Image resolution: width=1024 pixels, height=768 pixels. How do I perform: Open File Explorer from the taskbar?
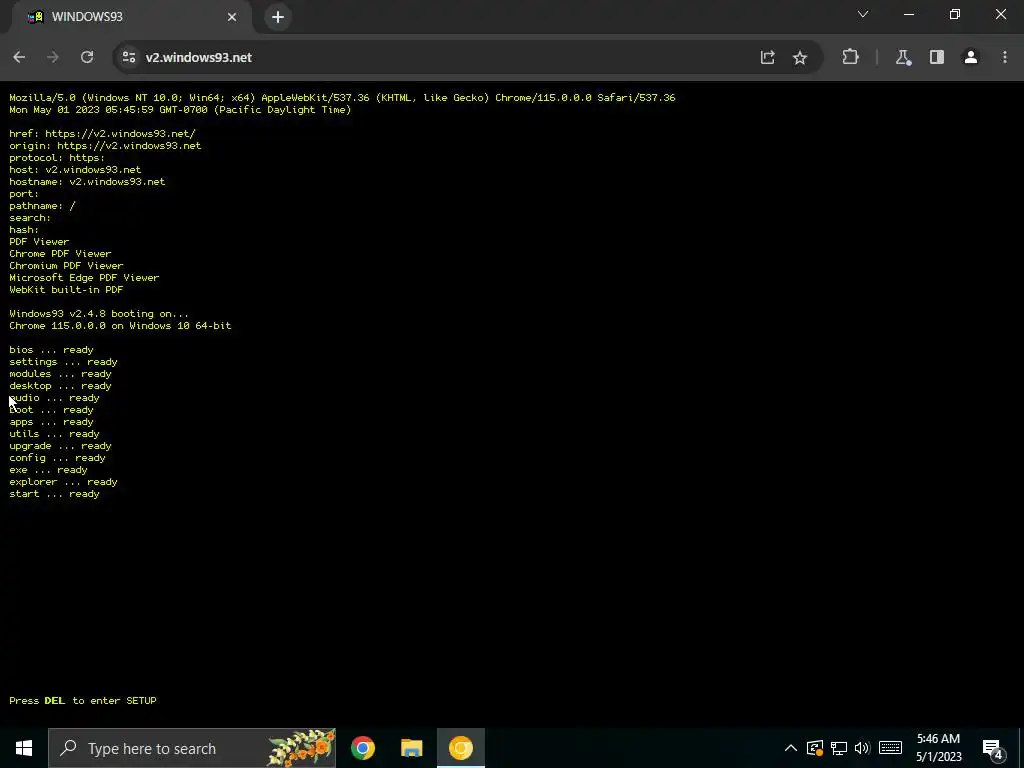[411, 748]
